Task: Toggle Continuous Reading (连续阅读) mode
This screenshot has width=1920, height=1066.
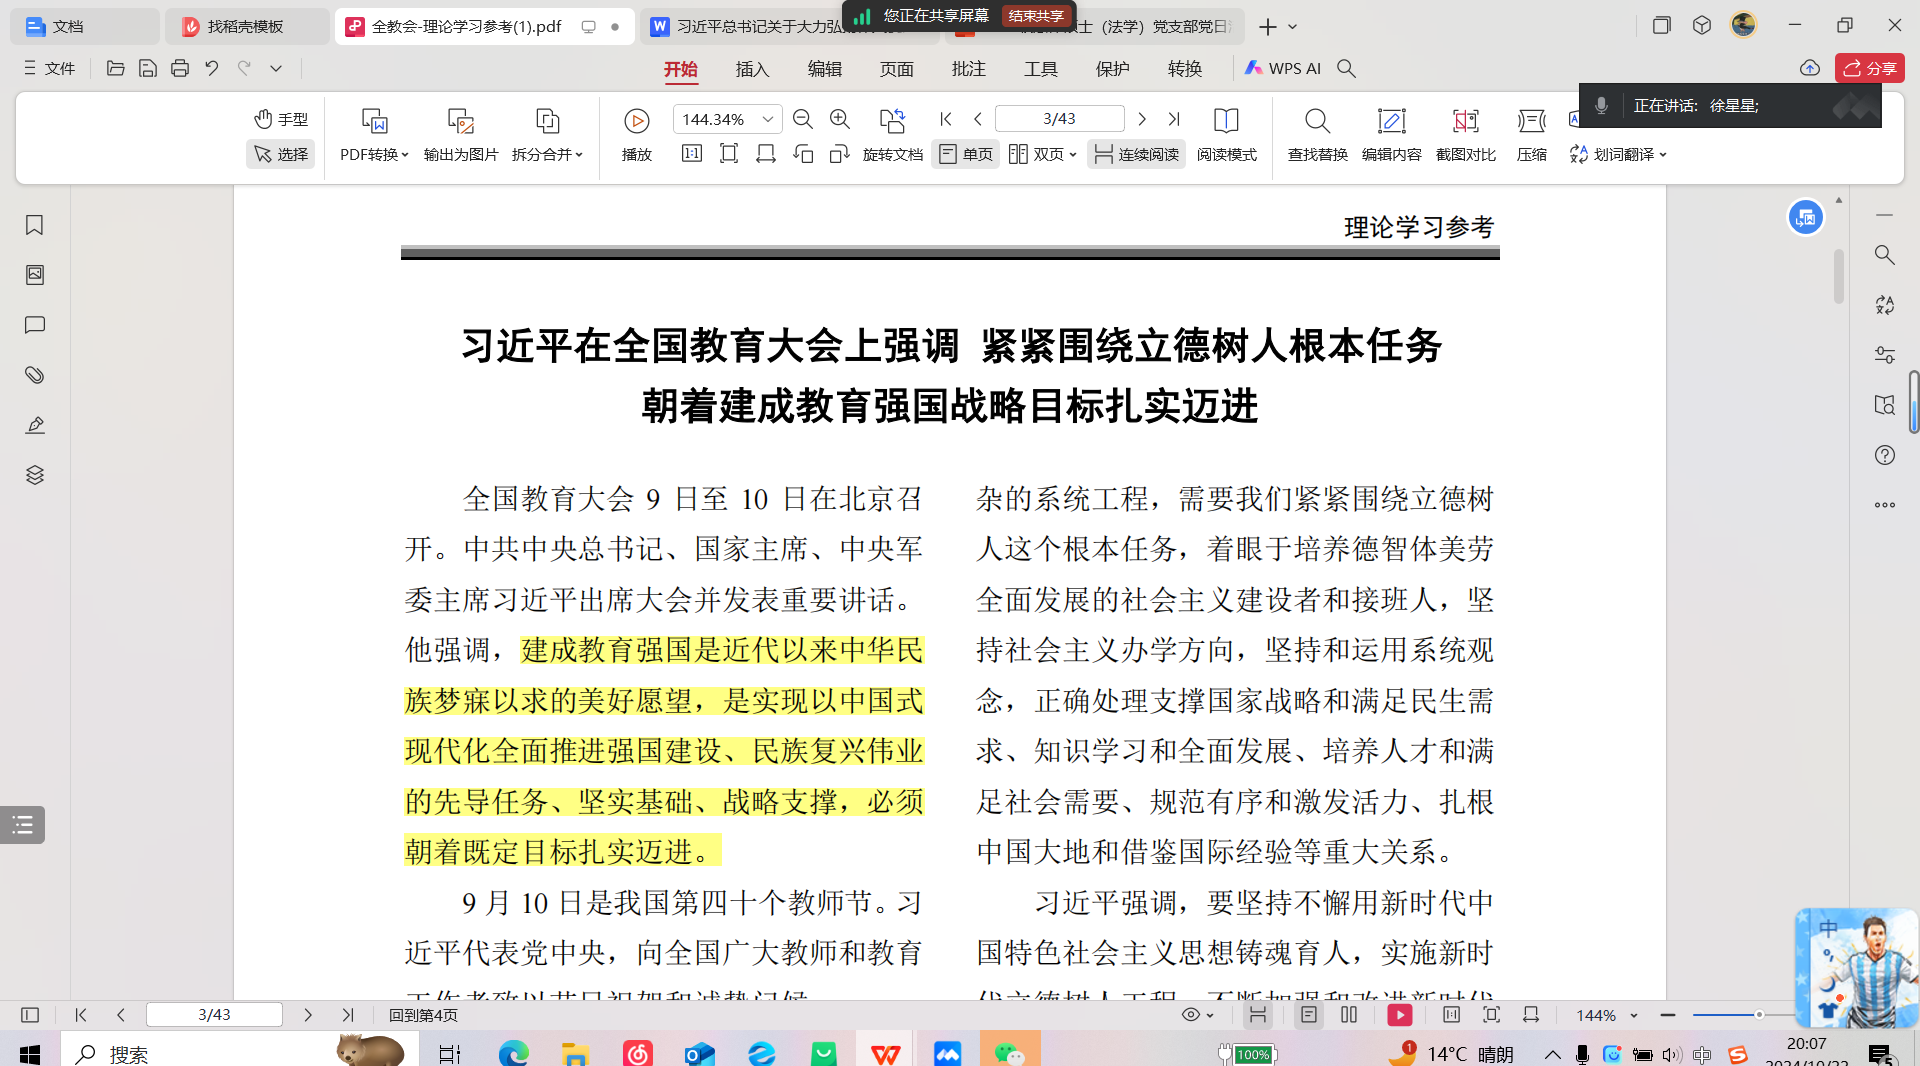Action: pos(1136,154)
